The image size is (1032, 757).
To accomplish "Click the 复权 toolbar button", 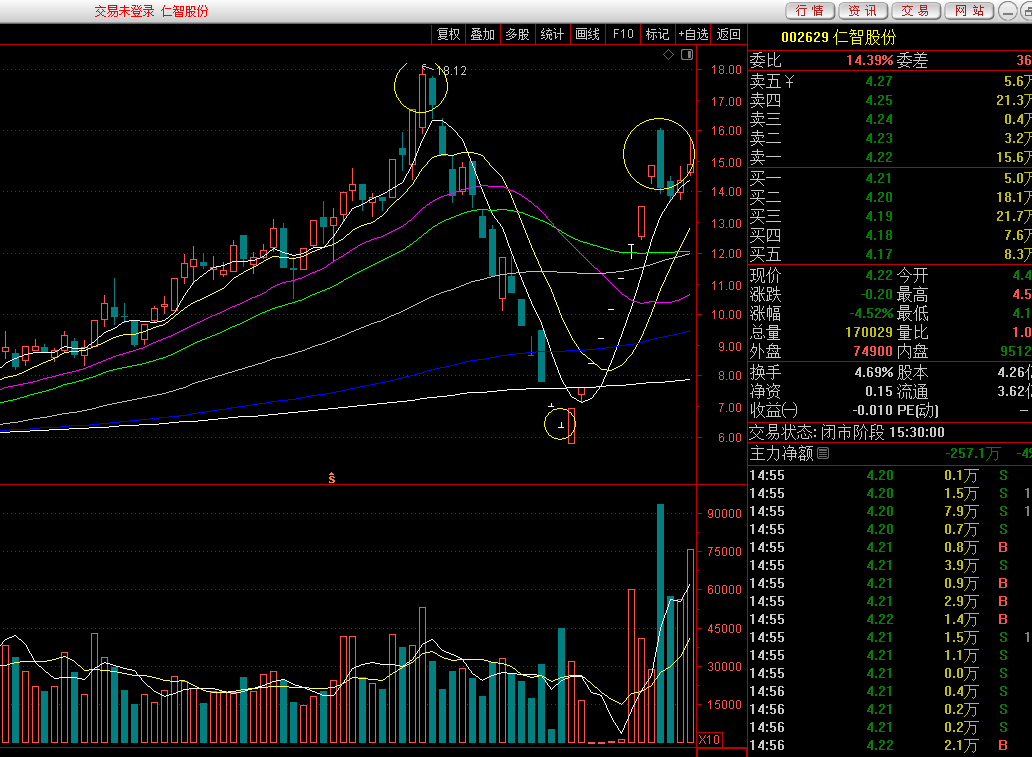I will (449, 34).
